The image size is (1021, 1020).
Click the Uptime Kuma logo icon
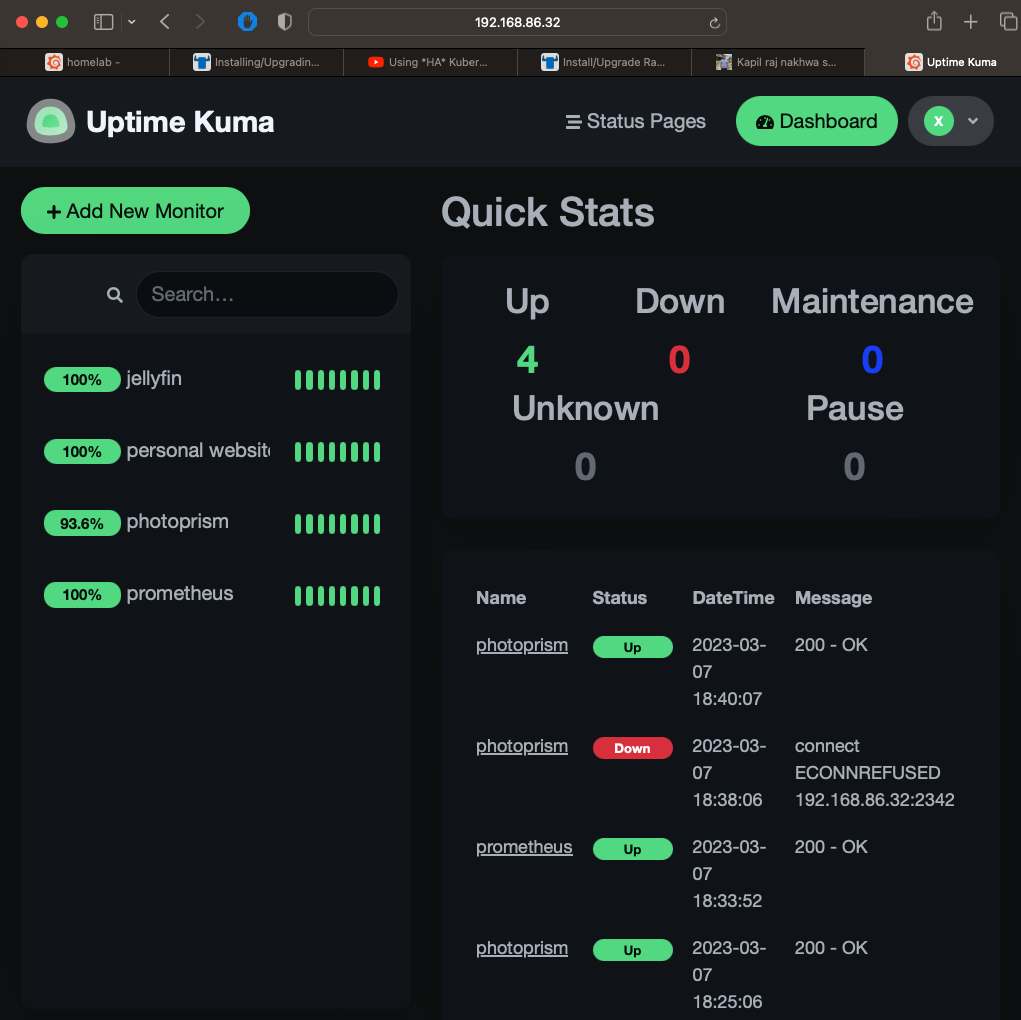(x=51, y=121)
